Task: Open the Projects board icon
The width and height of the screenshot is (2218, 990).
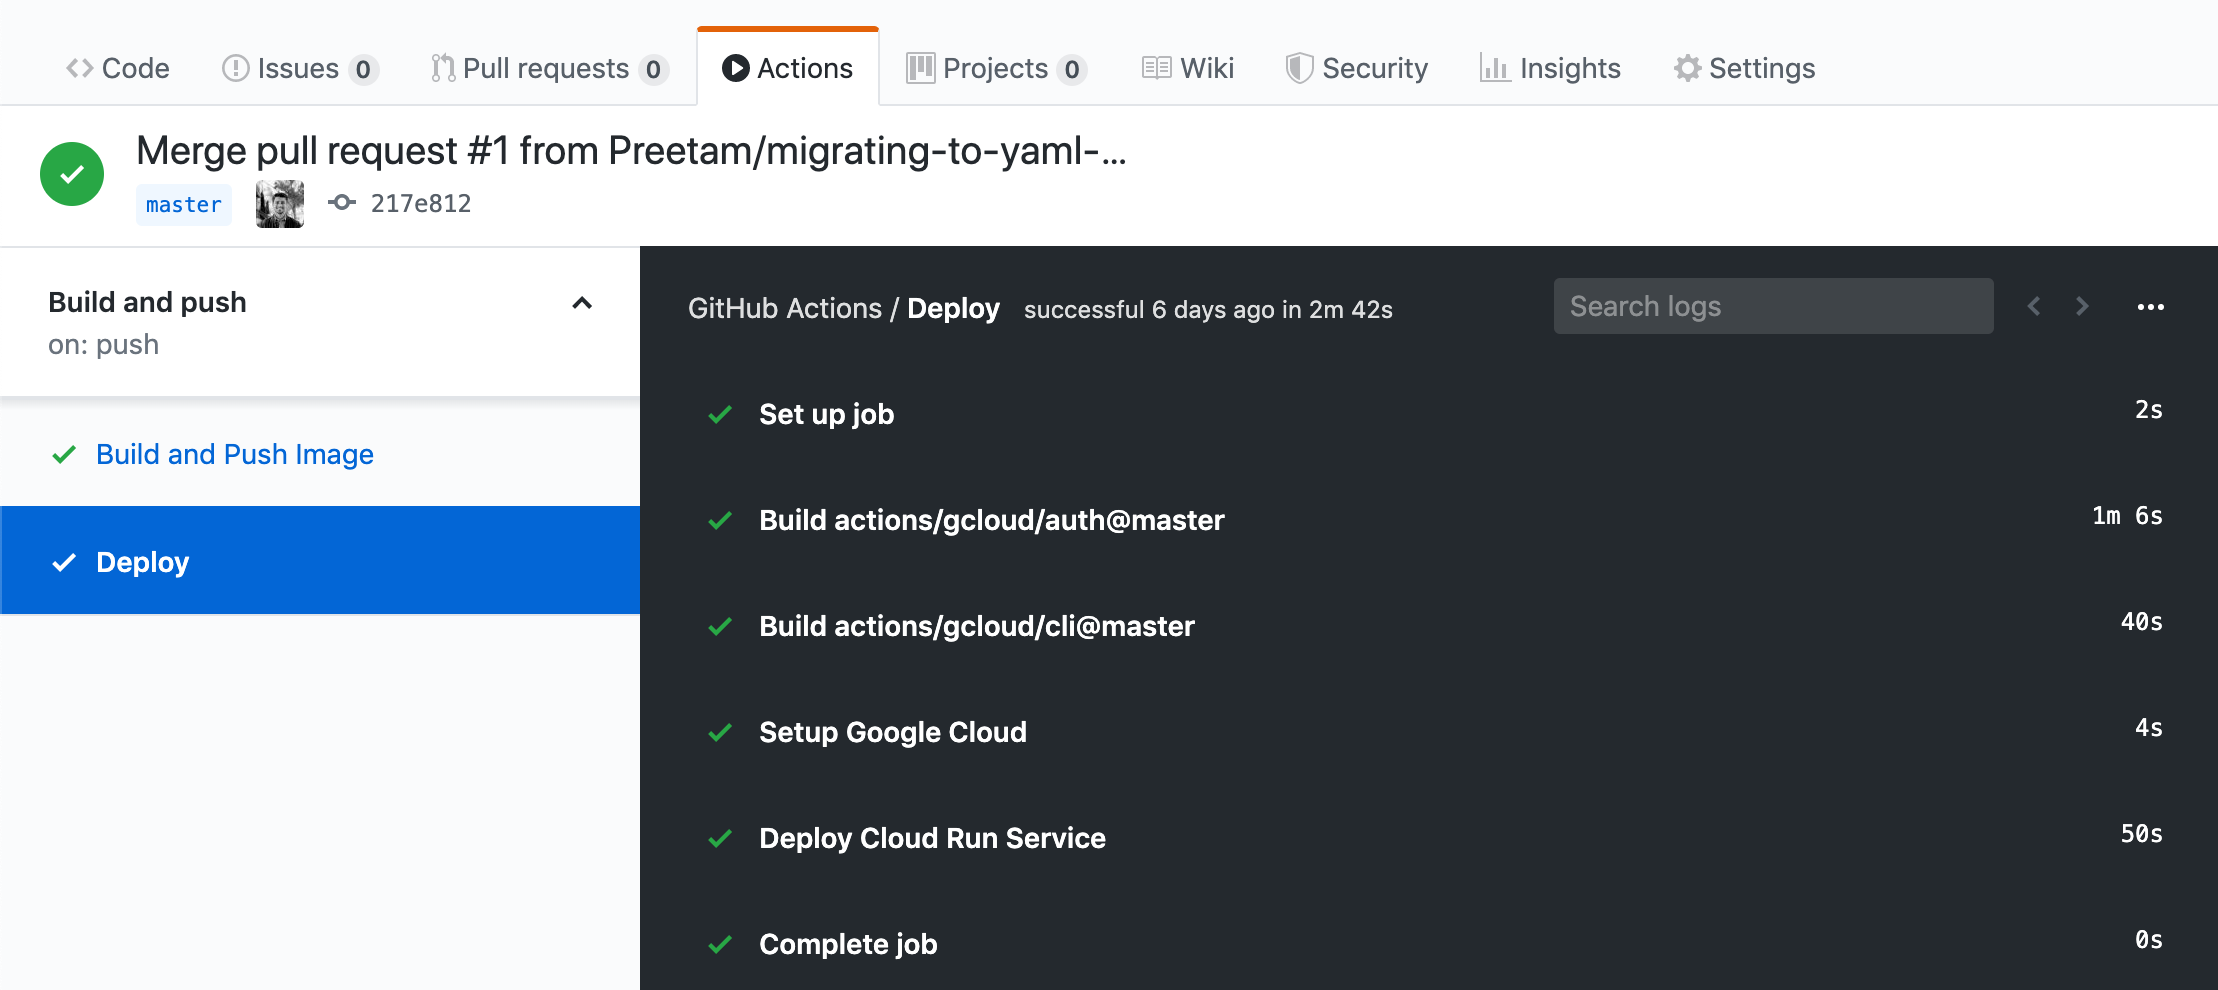Action: click(x=919, y=67)
